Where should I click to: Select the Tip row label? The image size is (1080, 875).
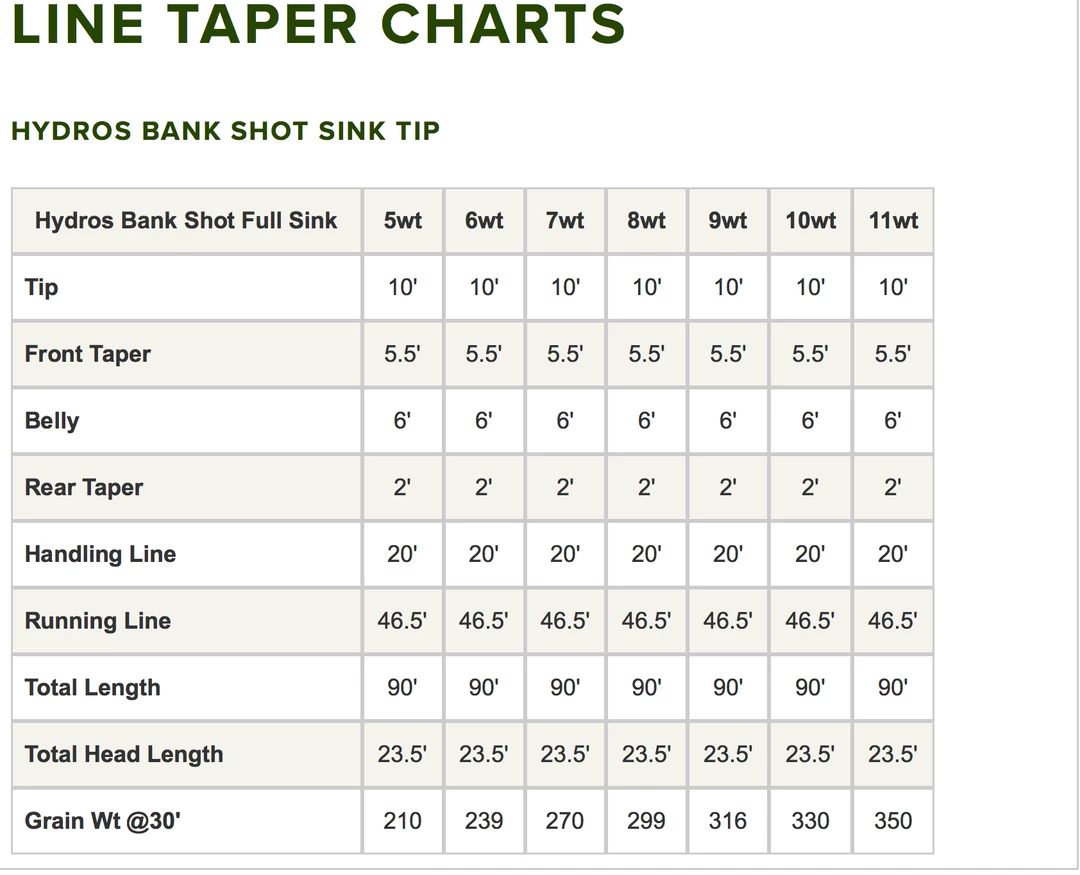(42, 288)
